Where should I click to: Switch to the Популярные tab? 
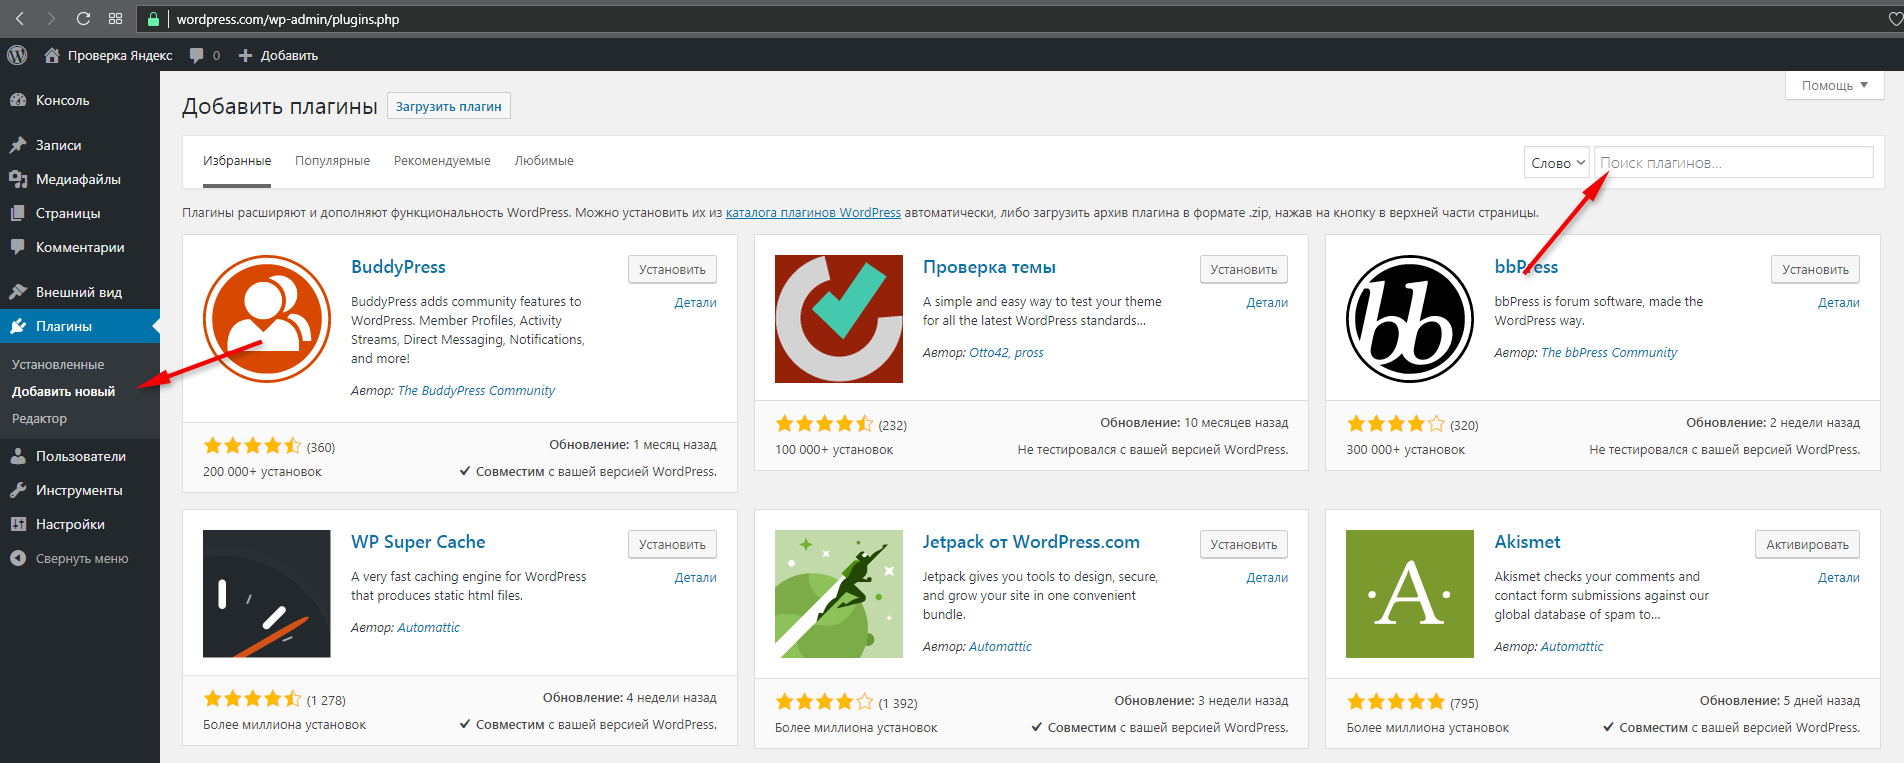pyautogui.click(x=332, y=161)
